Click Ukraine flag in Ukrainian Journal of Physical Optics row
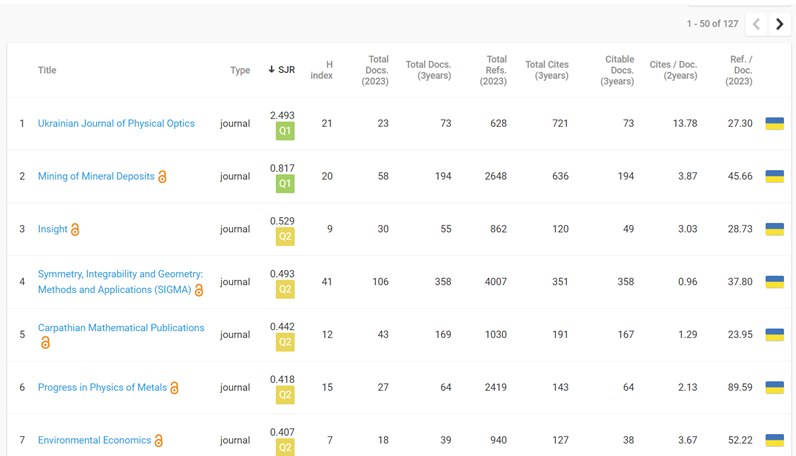Viewport: 796px width, 456px height. (x=775, y=123)
